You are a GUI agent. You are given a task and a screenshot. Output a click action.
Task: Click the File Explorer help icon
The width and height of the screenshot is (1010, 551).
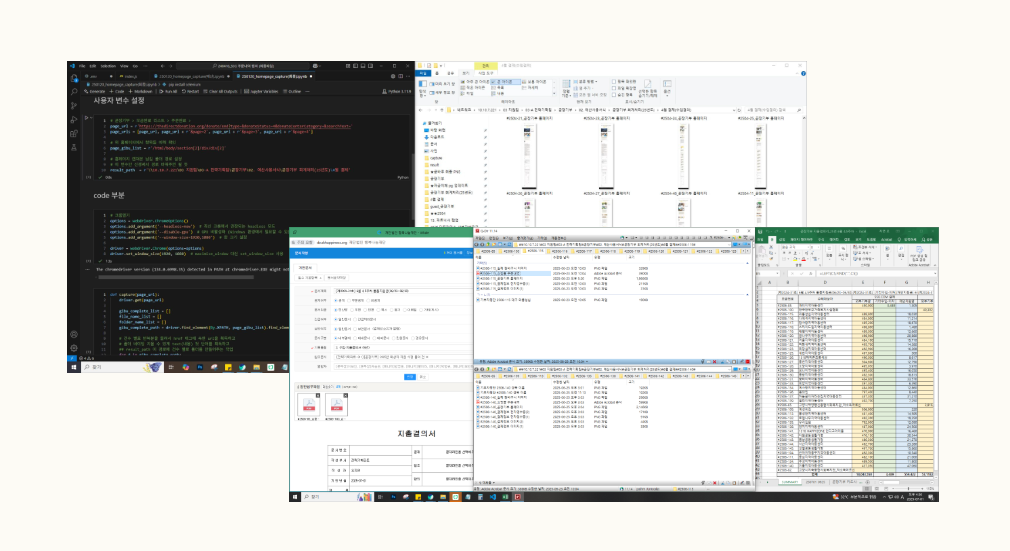click(803, 73)
